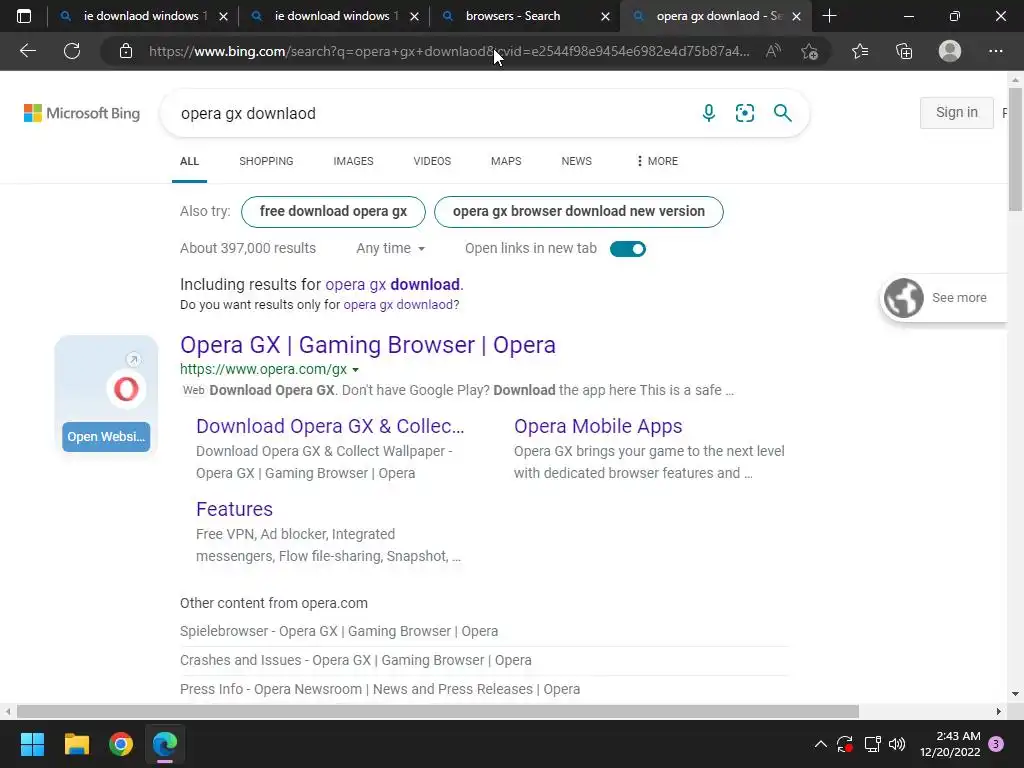View site information lock icon
This screenshot has width=1024, height=768.
click(x=126, y=51)
